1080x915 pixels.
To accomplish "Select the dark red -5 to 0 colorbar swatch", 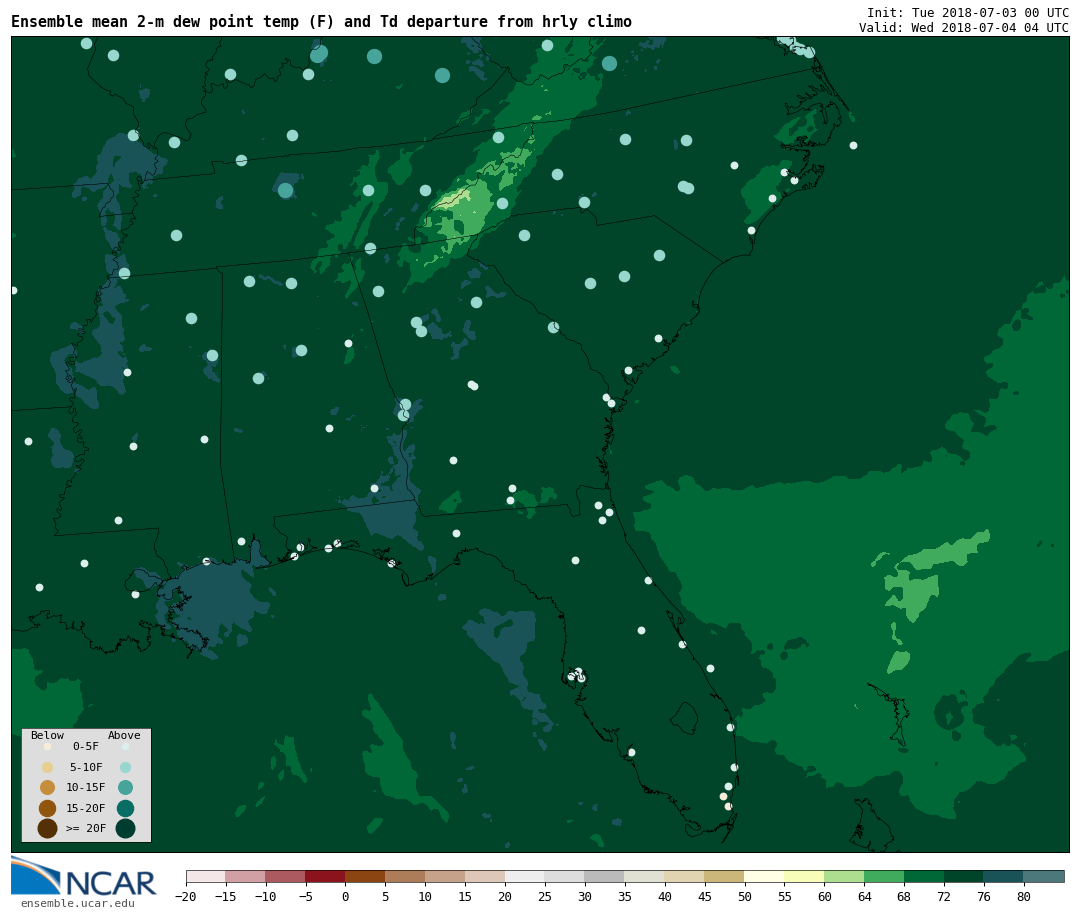I will pyautogui.click(x=325, y=876).
